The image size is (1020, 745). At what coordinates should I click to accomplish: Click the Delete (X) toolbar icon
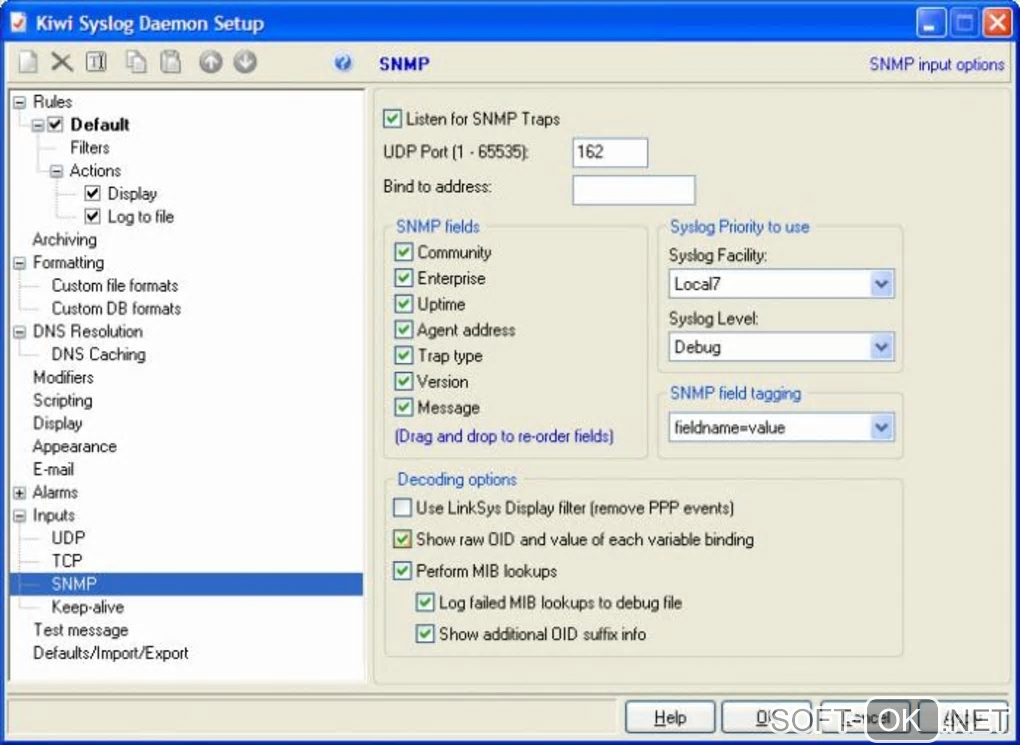(x=62, y=62)
